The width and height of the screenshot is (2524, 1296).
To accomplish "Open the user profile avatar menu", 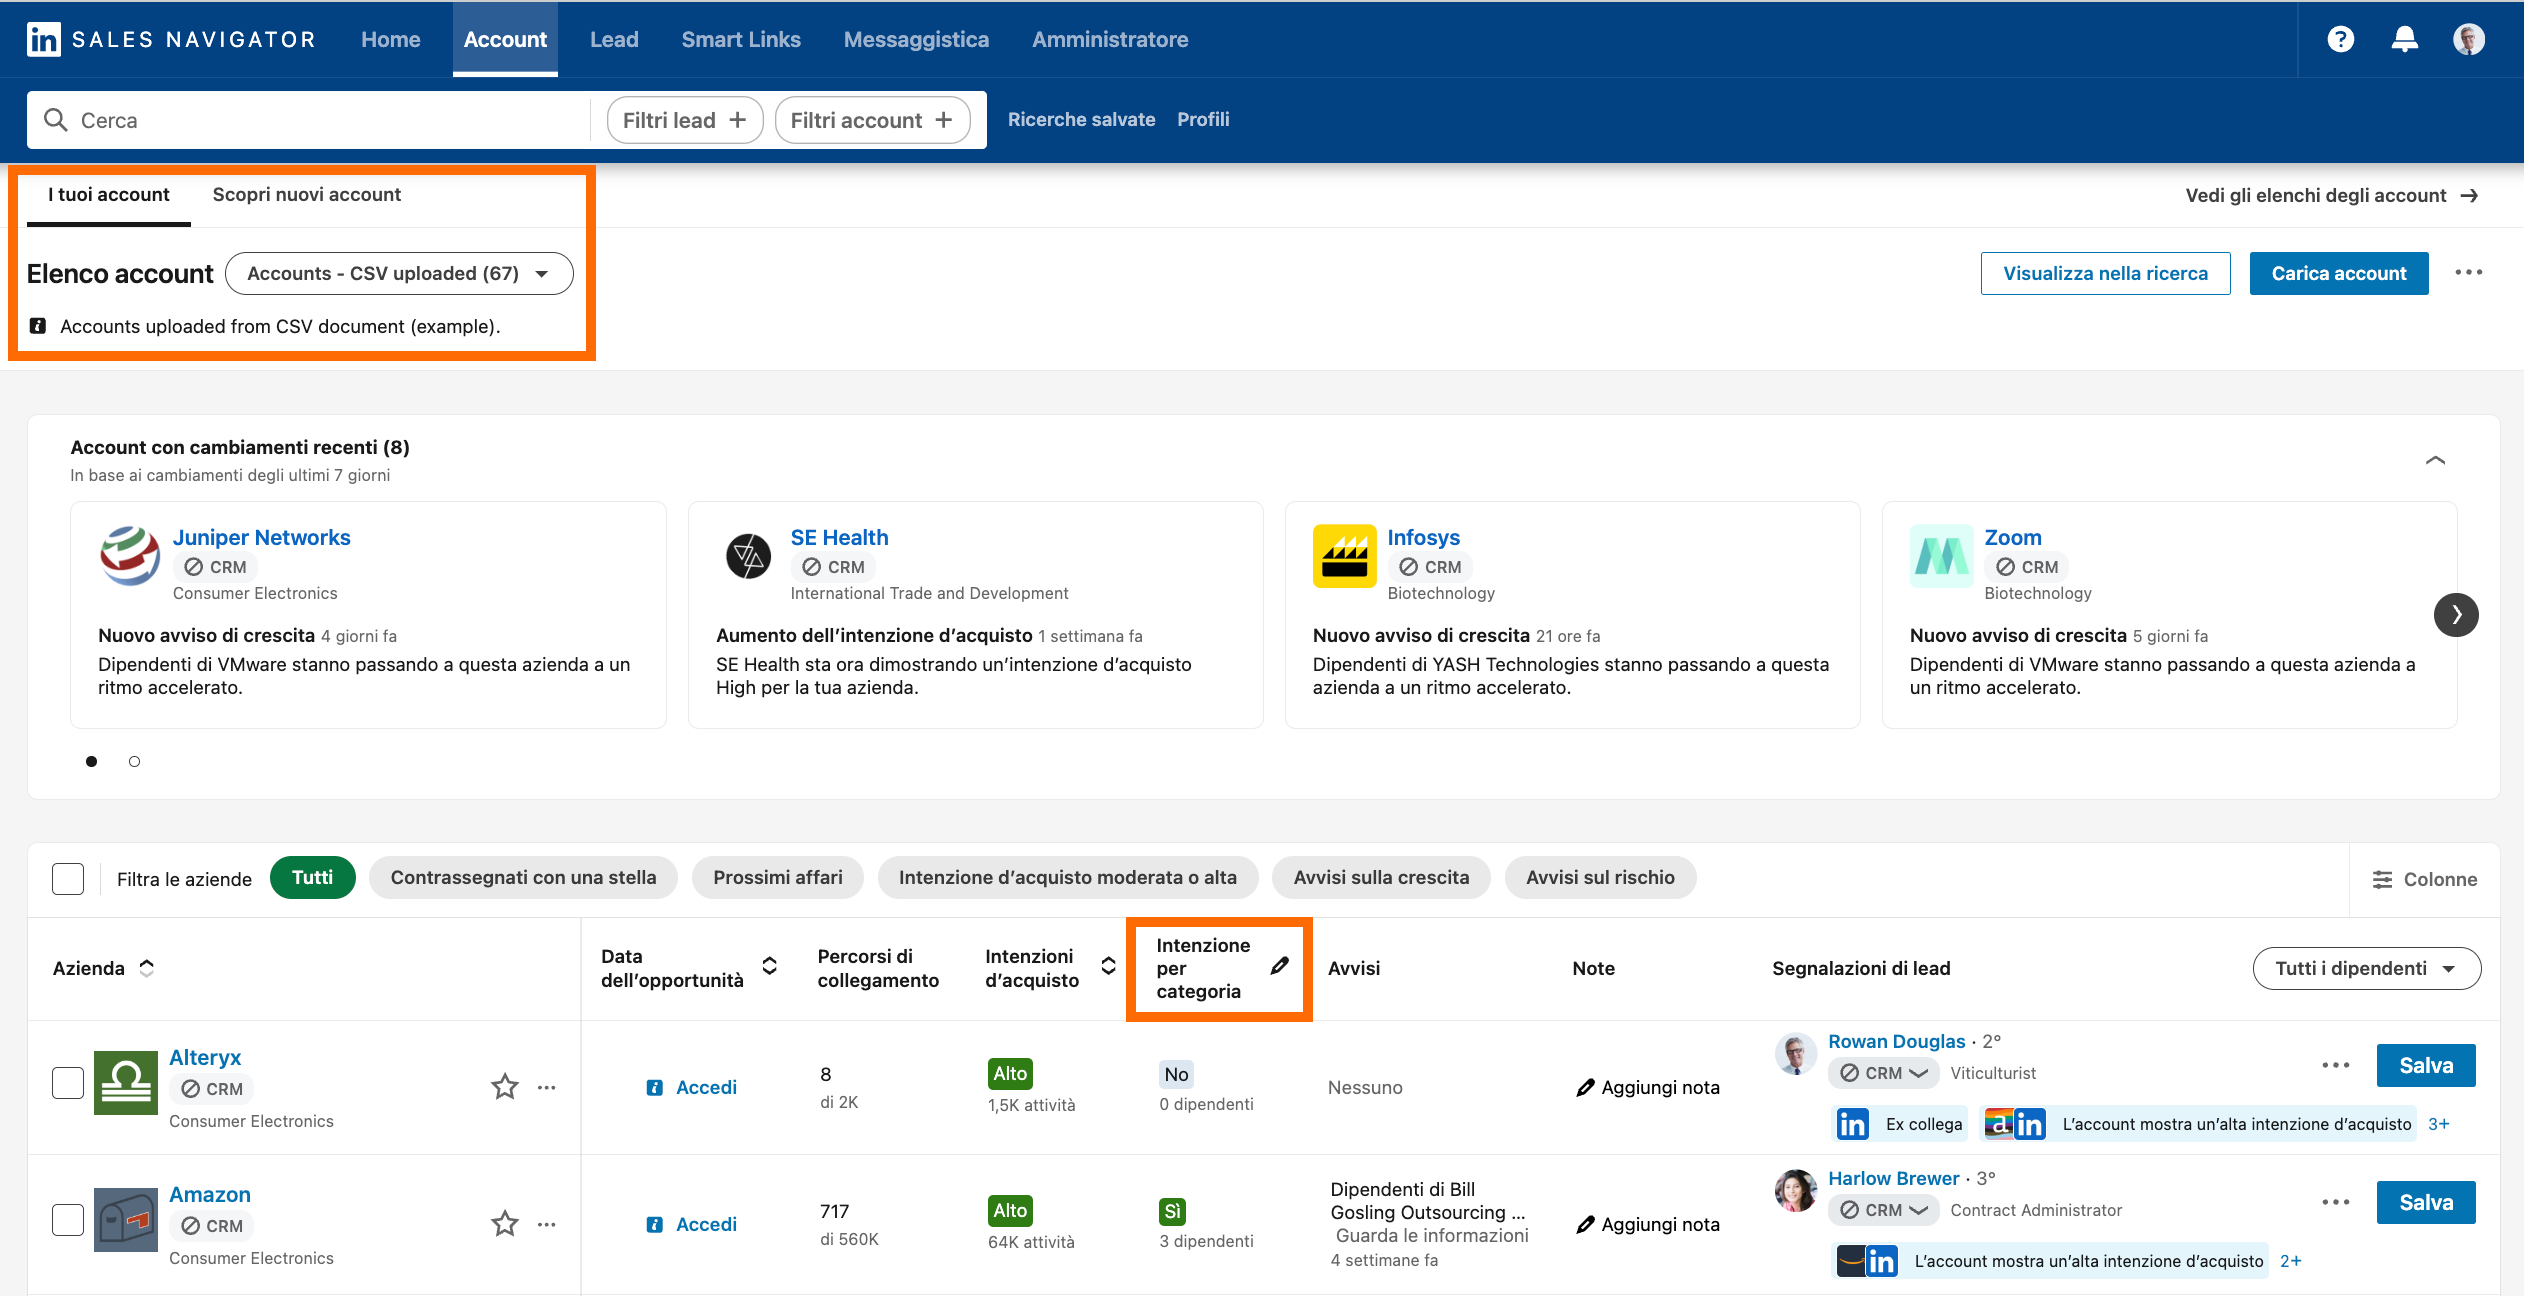I will tap(2468, 40).
